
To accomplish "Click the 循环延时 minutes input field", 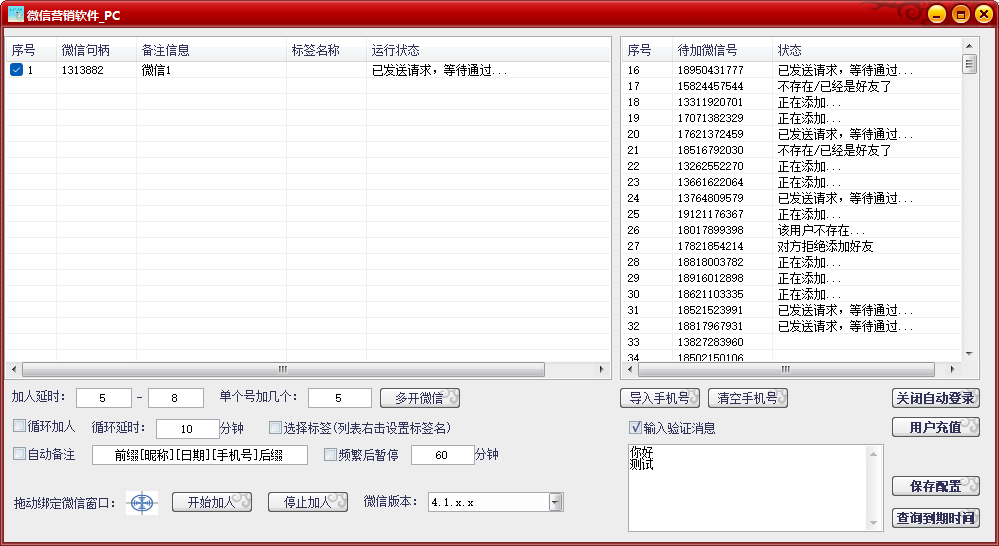I will point(187,428).
